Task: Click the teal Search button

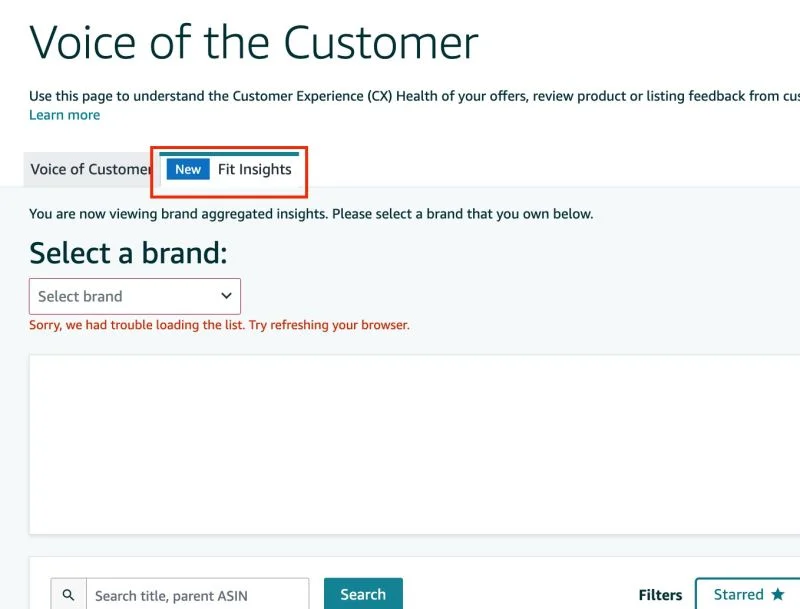Action: (363, 594)
